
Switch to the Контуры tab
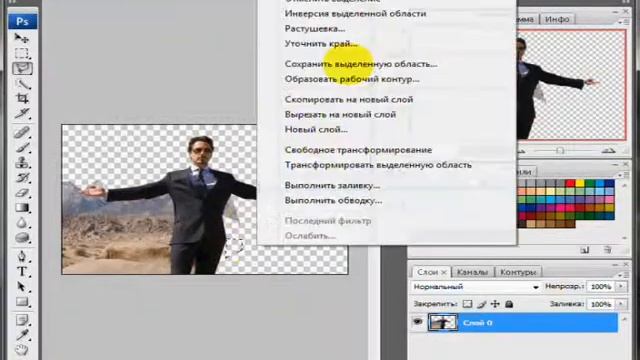pyautogui.click(x=518, y=272)
